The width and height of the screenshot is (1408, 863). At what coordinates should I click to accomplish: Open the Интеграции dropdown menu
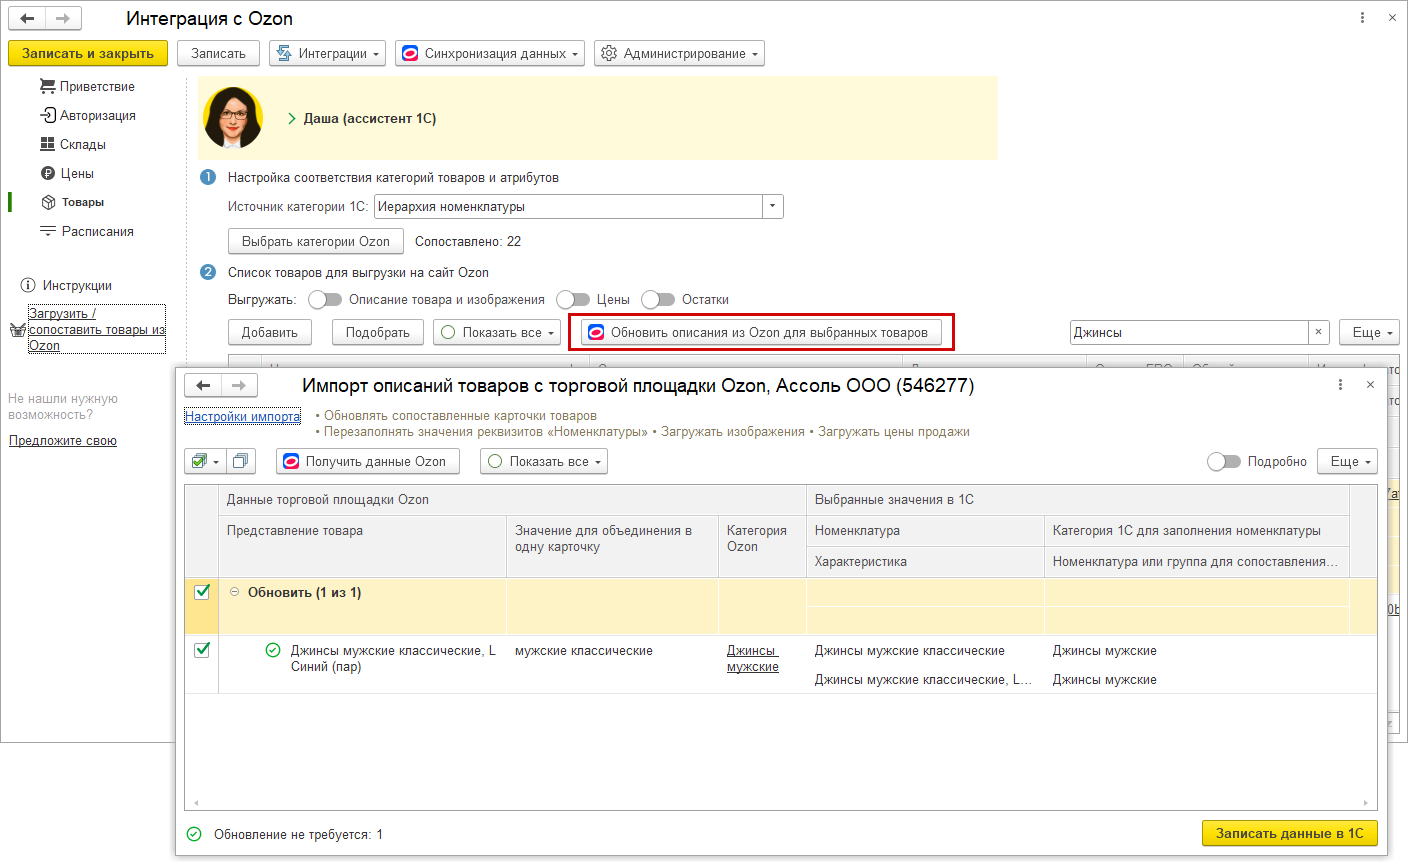click(328, 53)
